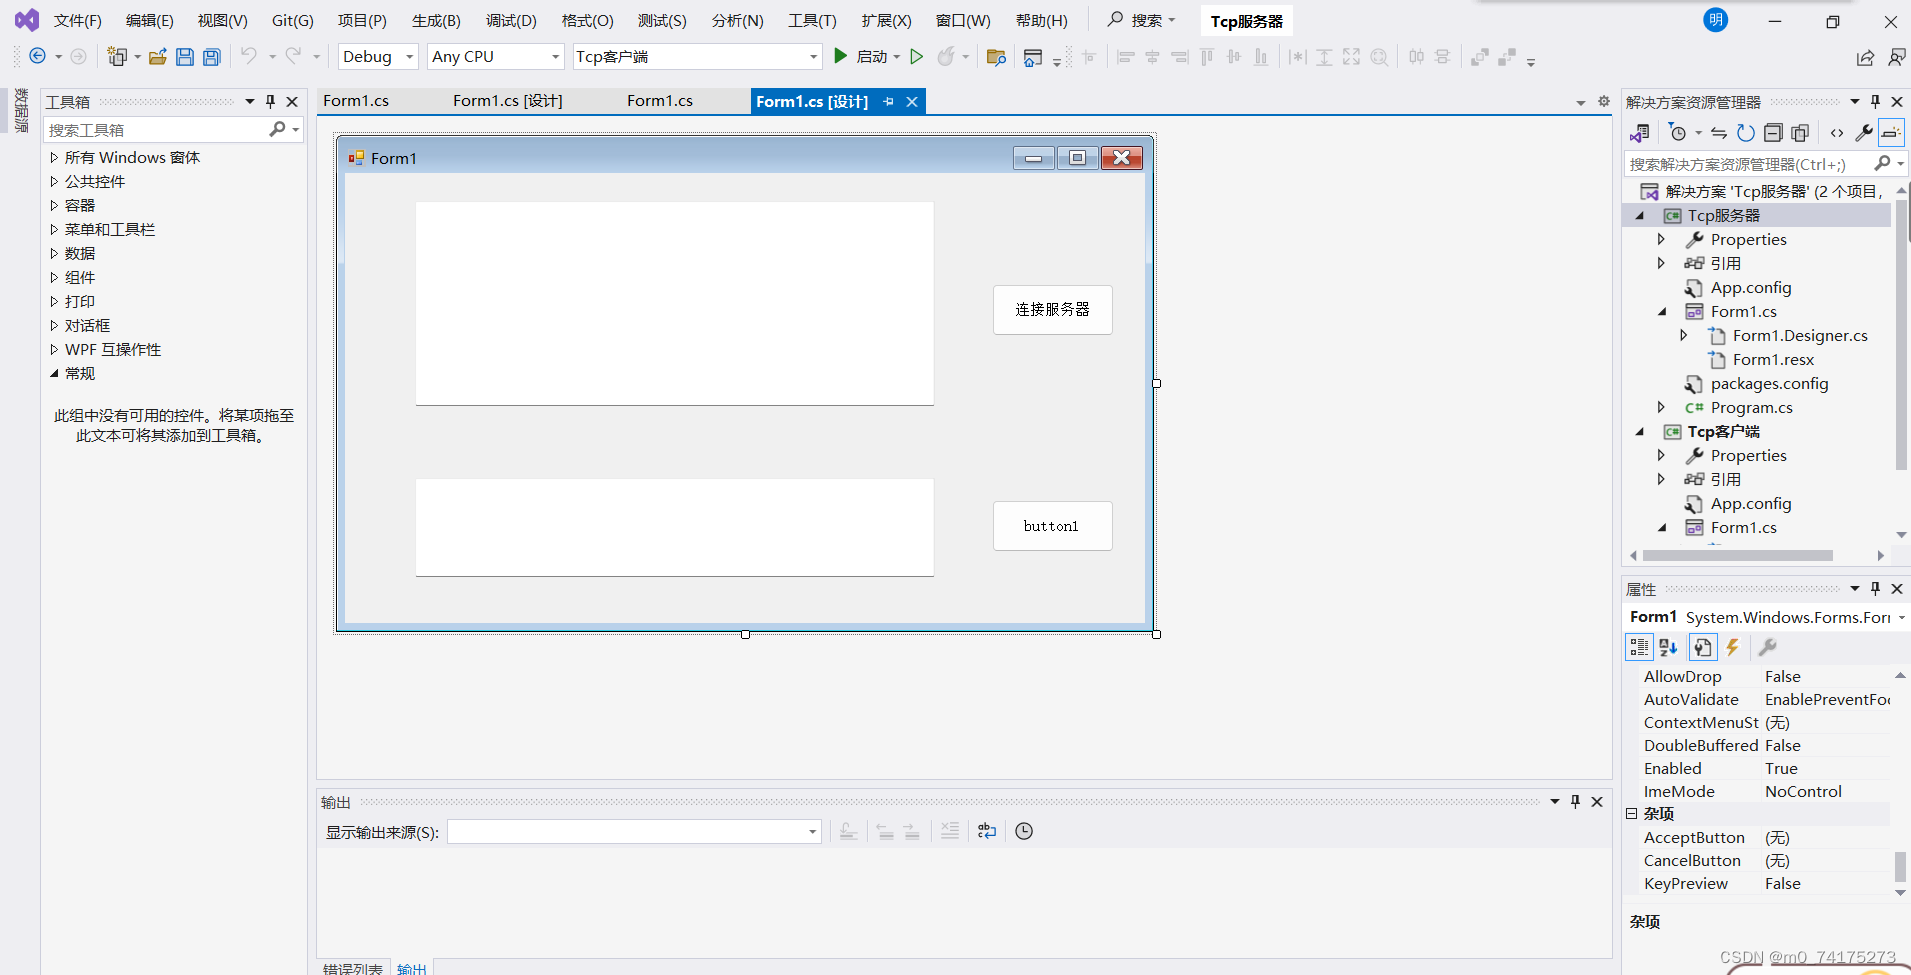Screen dimensions: 1911x975
Task: Sort Properties alphabetically
Action: pyautogui.click(x=1668, y=647)
